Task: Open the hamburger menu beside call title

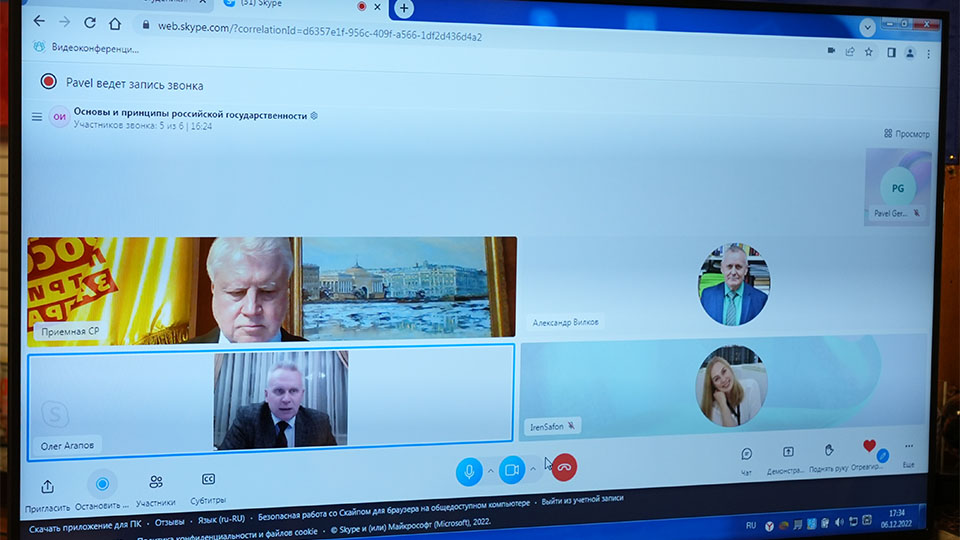Action: [37, 117]
